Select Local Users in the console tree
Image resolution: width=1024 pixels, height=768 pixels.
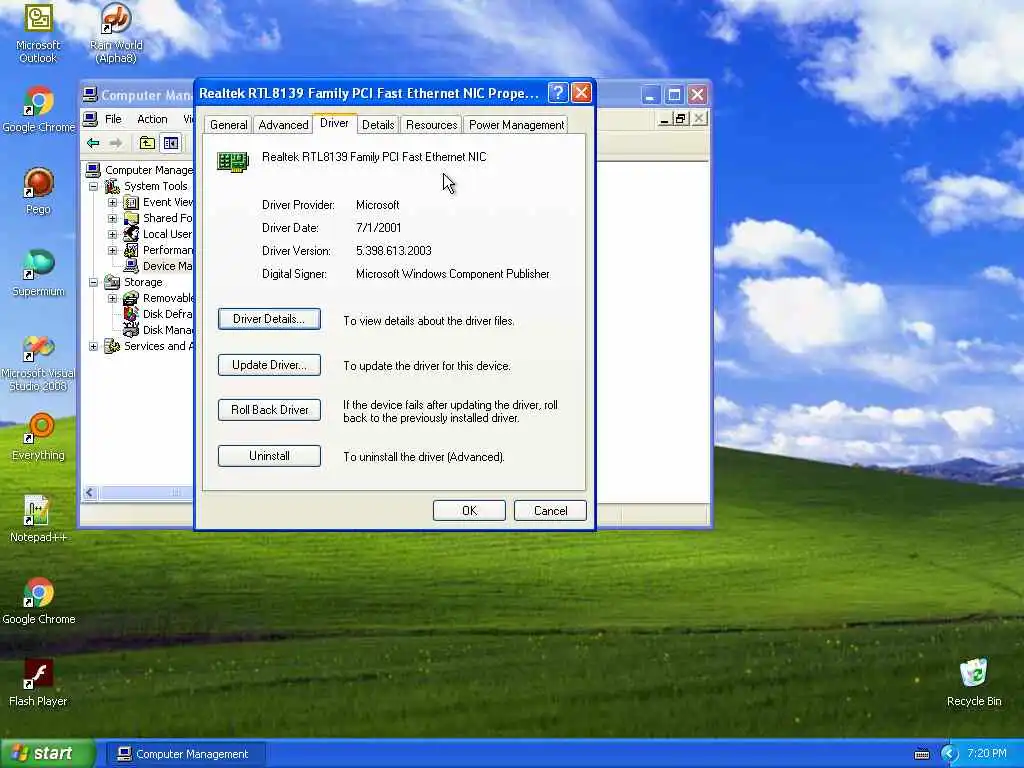[x=168, y=234]
